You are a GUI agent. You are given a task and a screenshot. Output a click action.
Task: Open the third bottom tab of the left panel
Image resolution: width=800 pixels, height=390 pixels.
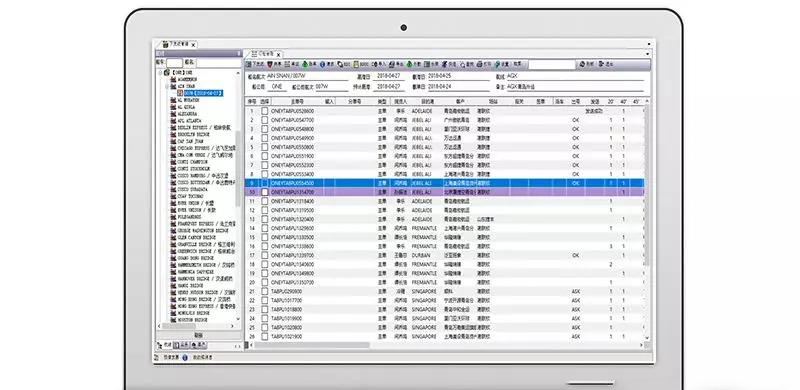pyautogui.click(x=198, y=346)
